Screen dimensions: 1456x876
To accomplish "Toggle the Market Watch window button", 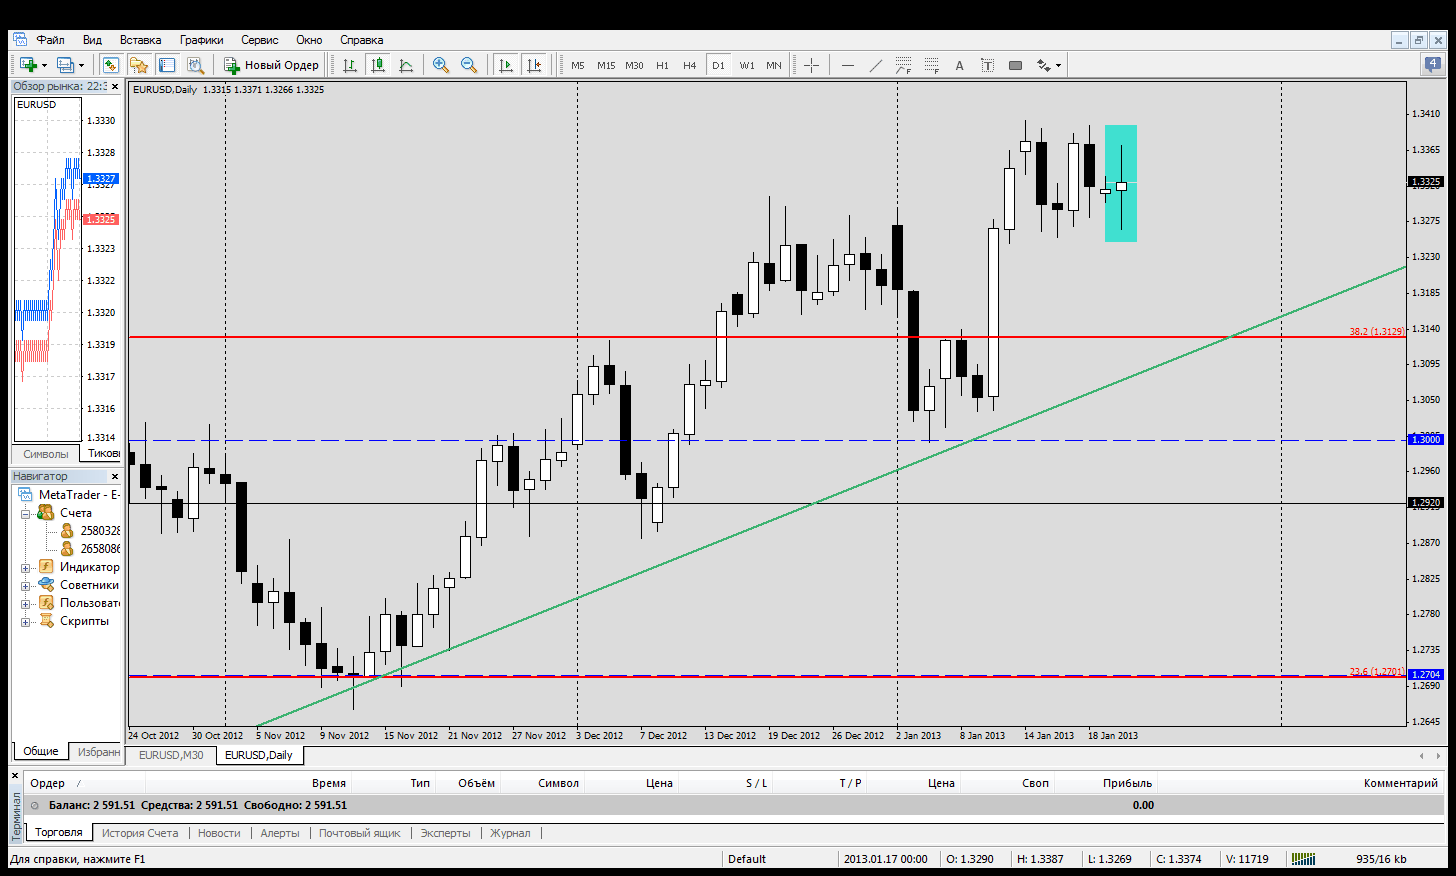I will (110, 65).
